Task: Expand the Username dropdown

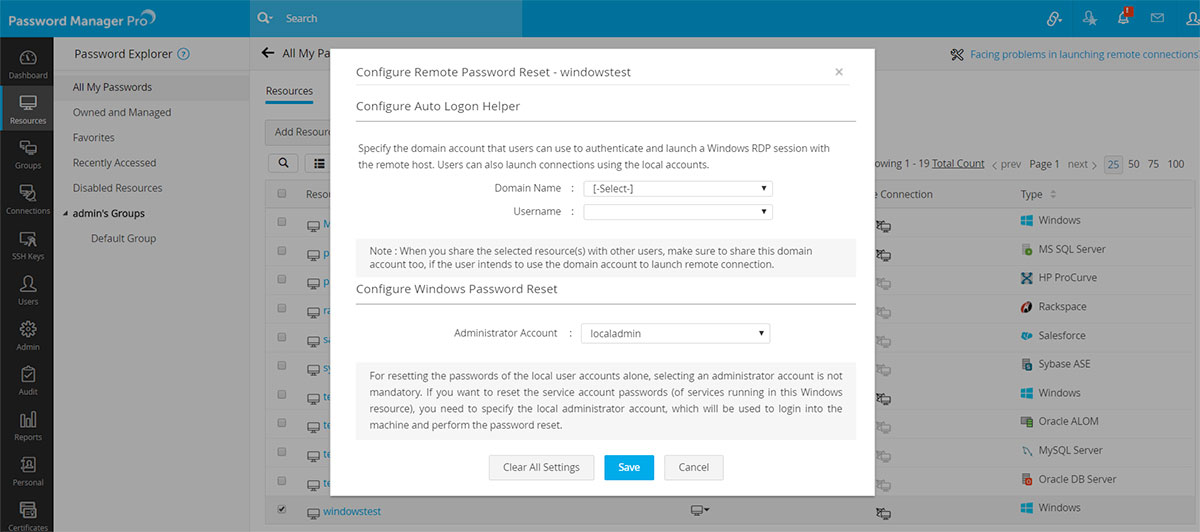Action: click(678, 212)
